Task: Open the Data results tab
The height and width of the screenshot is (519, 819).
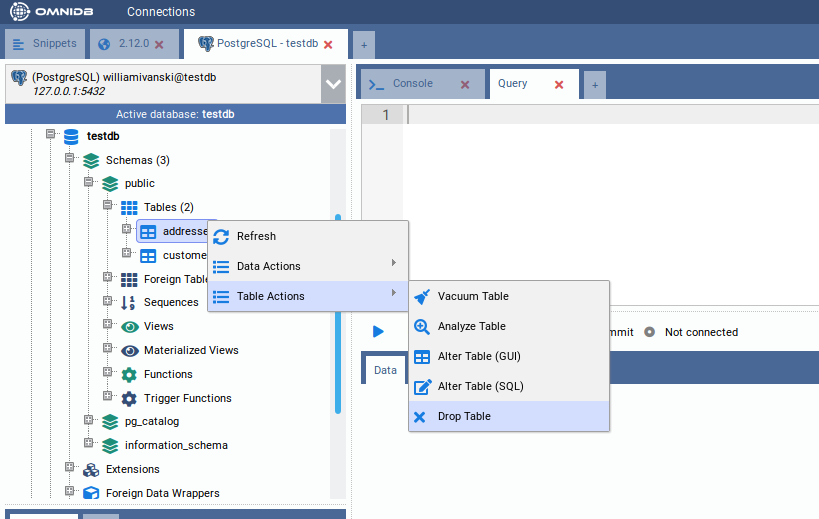Action: [385, 370]
